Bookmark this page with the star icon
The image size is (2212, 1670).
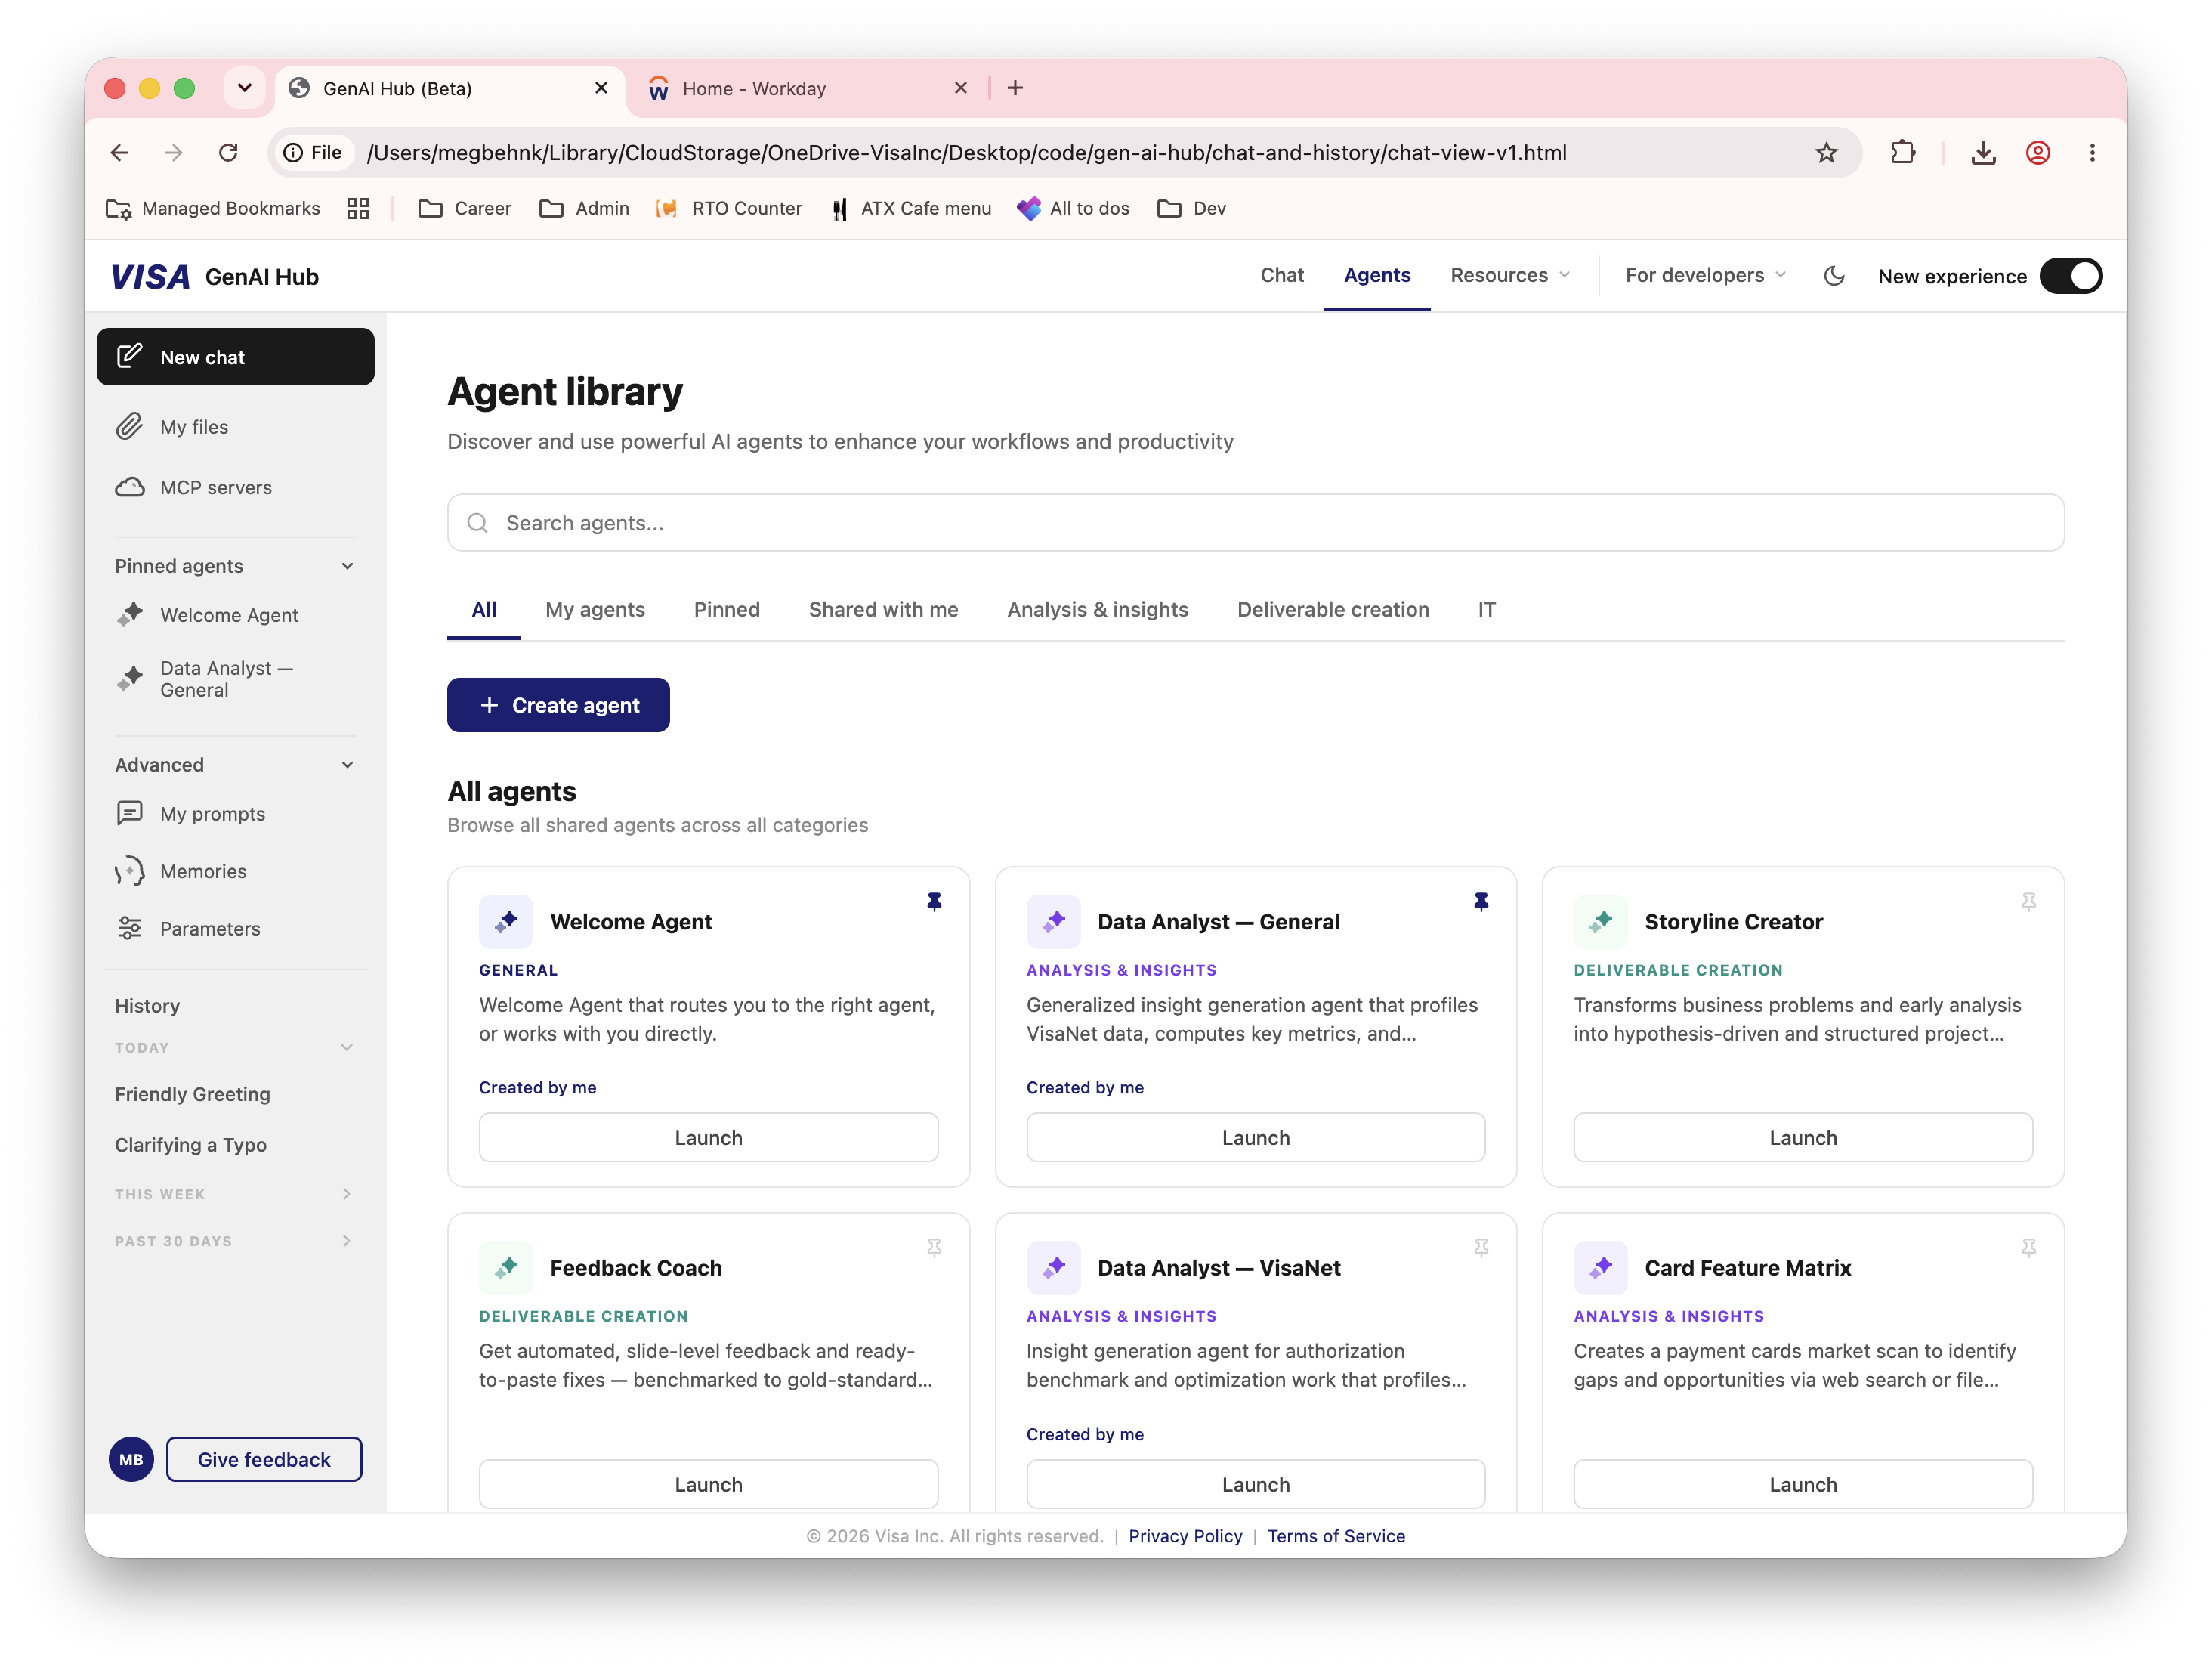coord(1826,152)
